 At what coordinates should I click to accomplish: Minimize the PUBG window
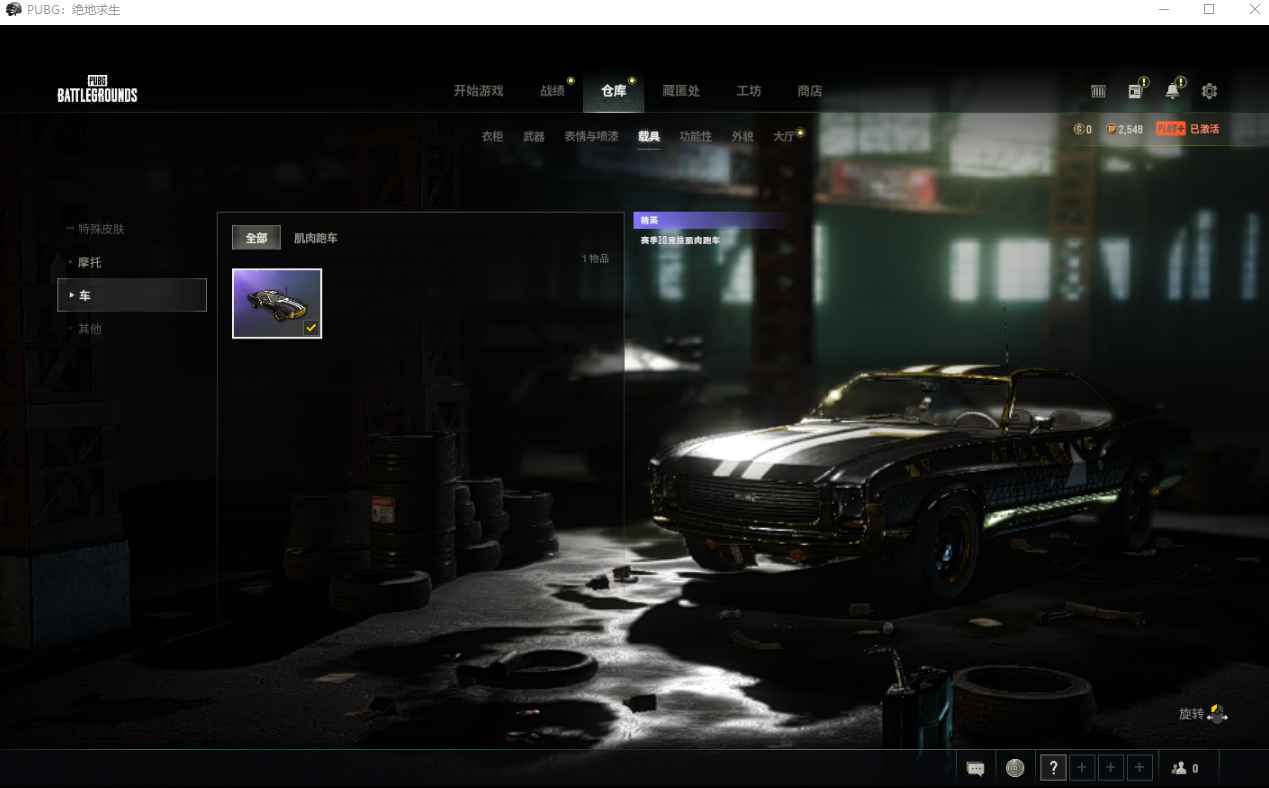pyautogui.click(x=1164, y=9)
